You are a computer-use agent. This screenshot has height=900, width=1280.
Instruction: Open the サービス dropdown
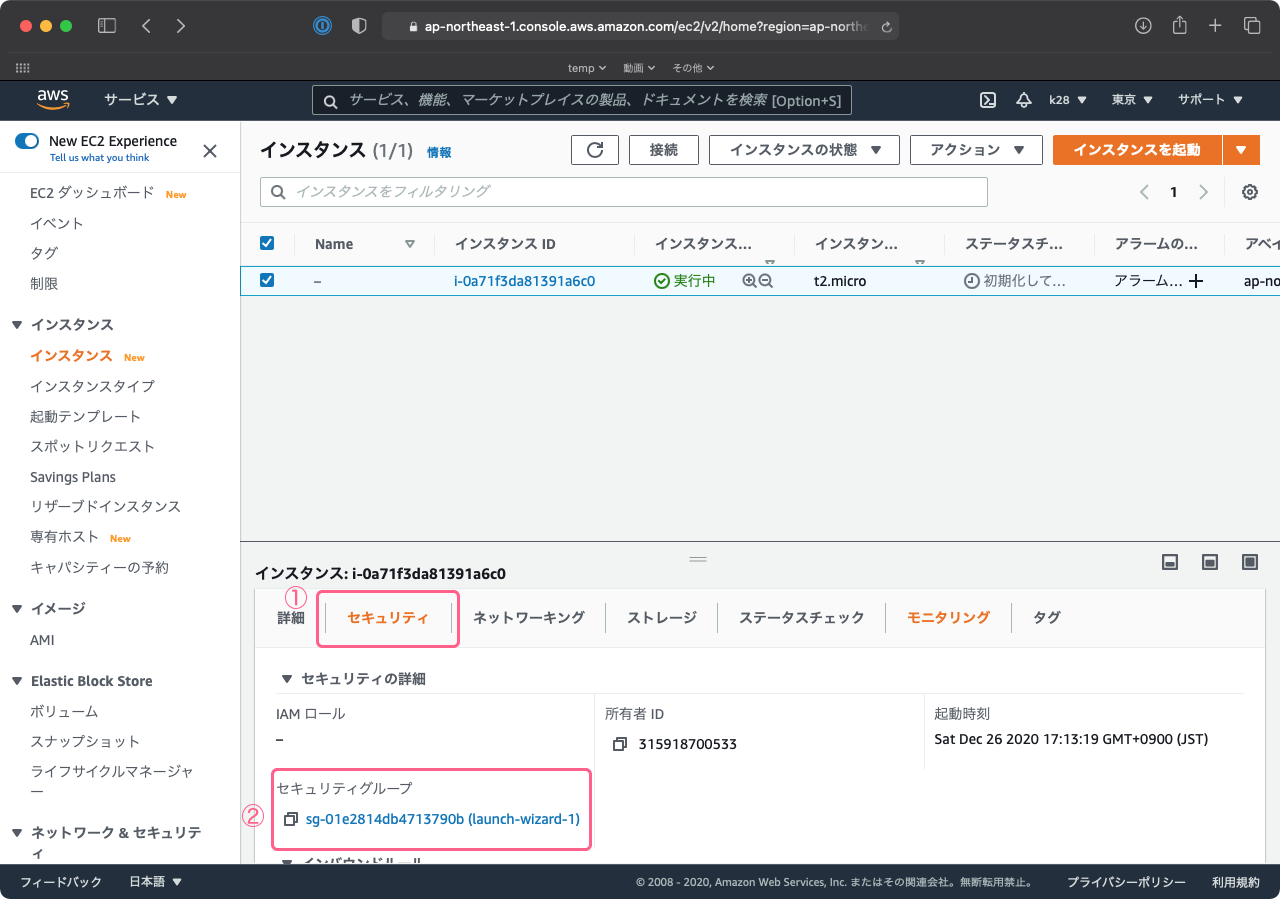point(141,100)
